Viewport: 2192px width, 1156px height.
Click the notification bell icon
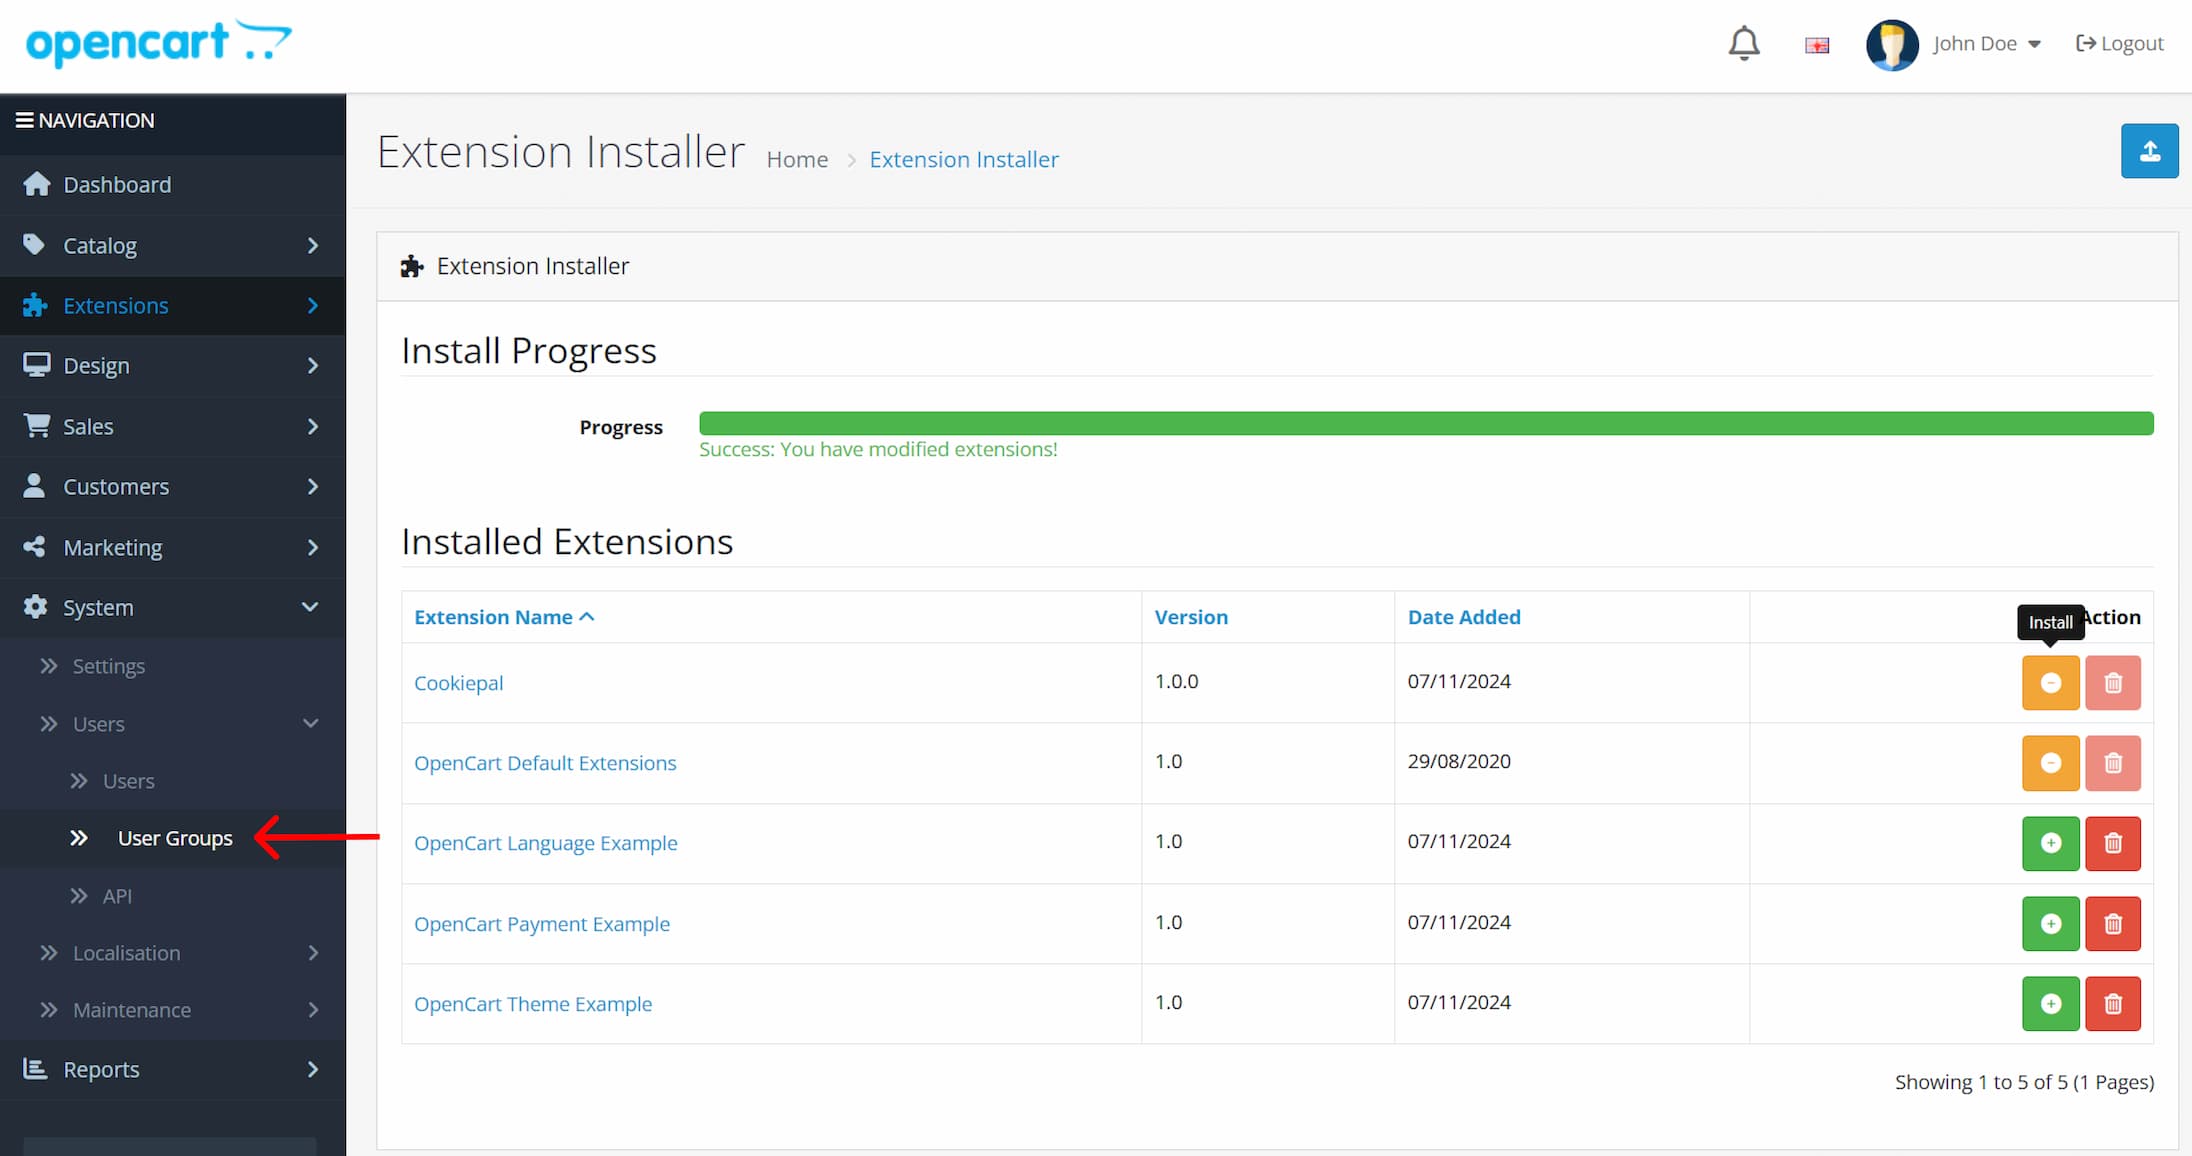point(1741,42)
